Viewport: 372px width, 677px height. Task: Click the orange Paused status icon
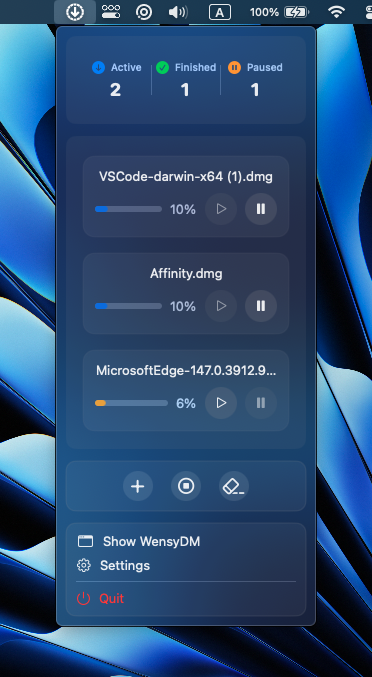234,67
